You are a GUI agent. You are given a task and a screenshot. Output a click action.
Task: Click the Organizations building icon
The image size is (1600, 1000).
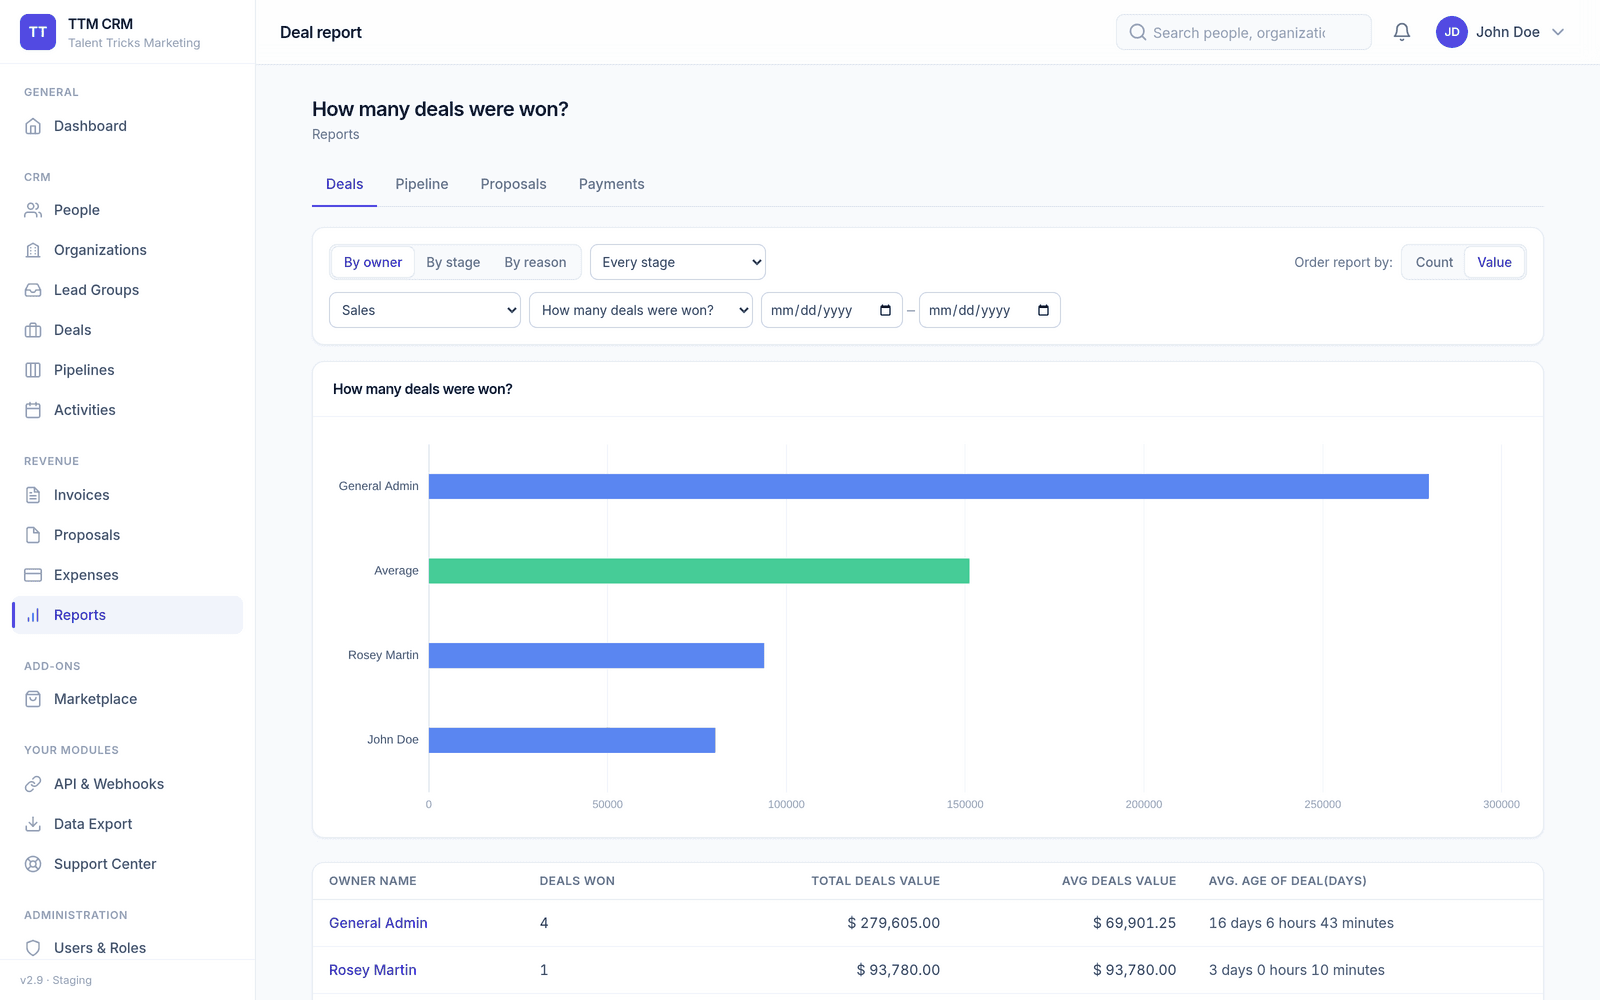click(x=33, y=250)
